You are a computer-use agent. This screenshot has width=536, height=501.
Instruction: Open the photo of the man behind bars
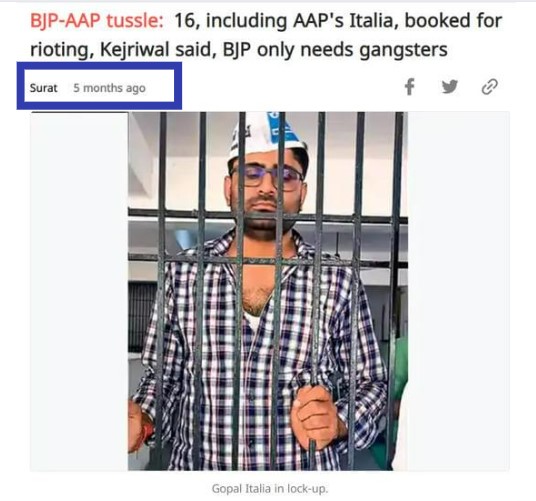268,291
